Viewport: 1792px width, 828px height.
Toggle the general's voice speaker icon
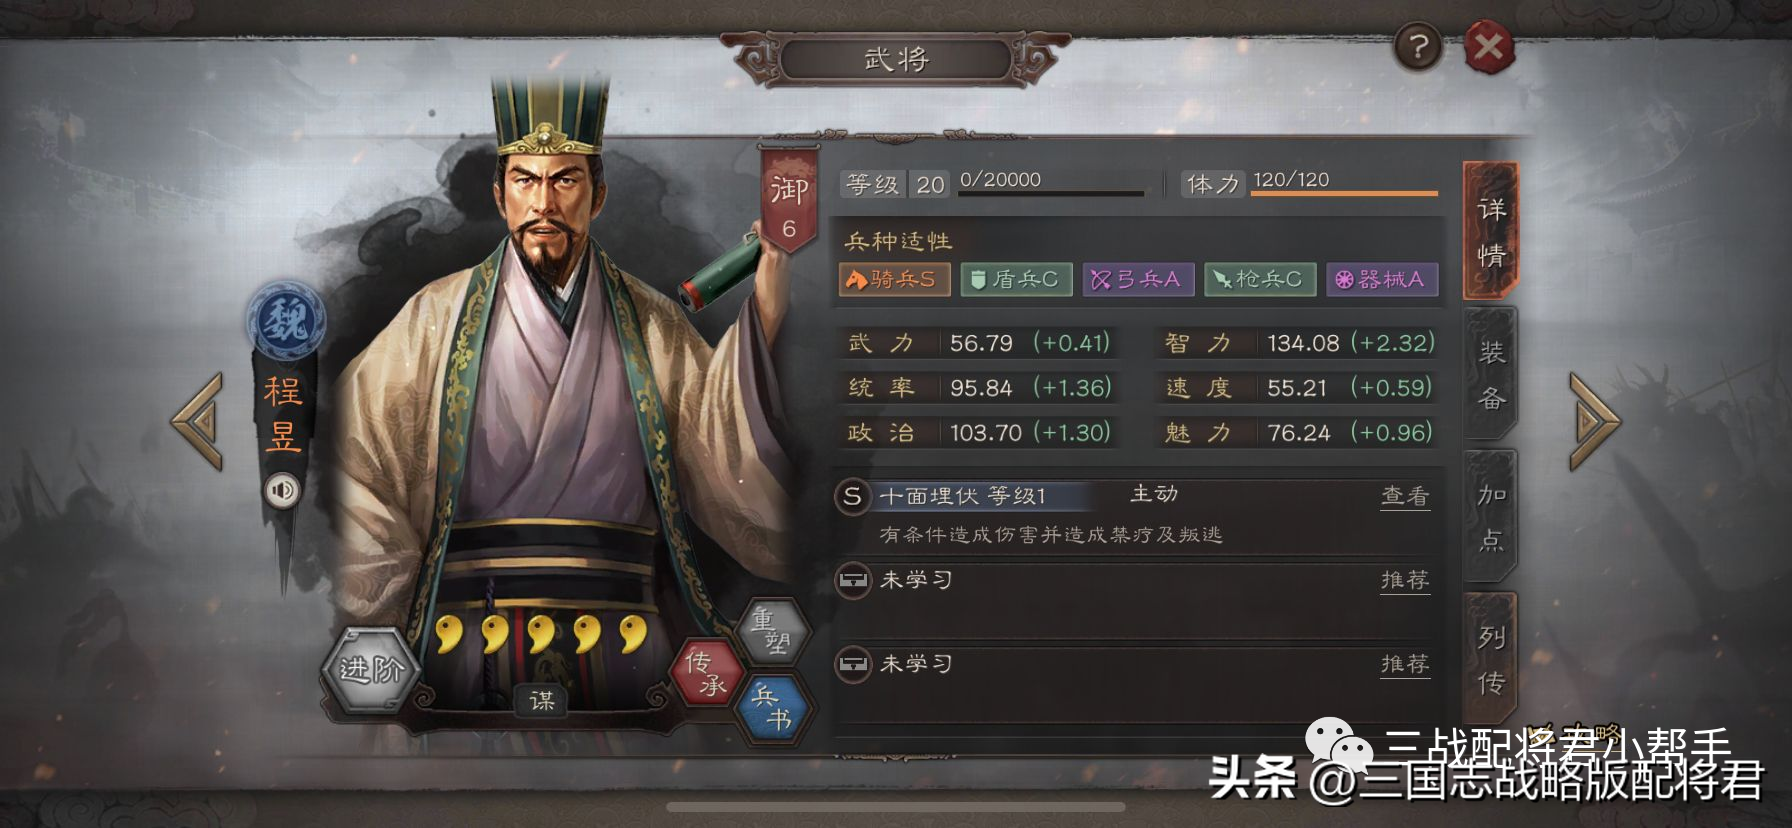tap(283, 491)
